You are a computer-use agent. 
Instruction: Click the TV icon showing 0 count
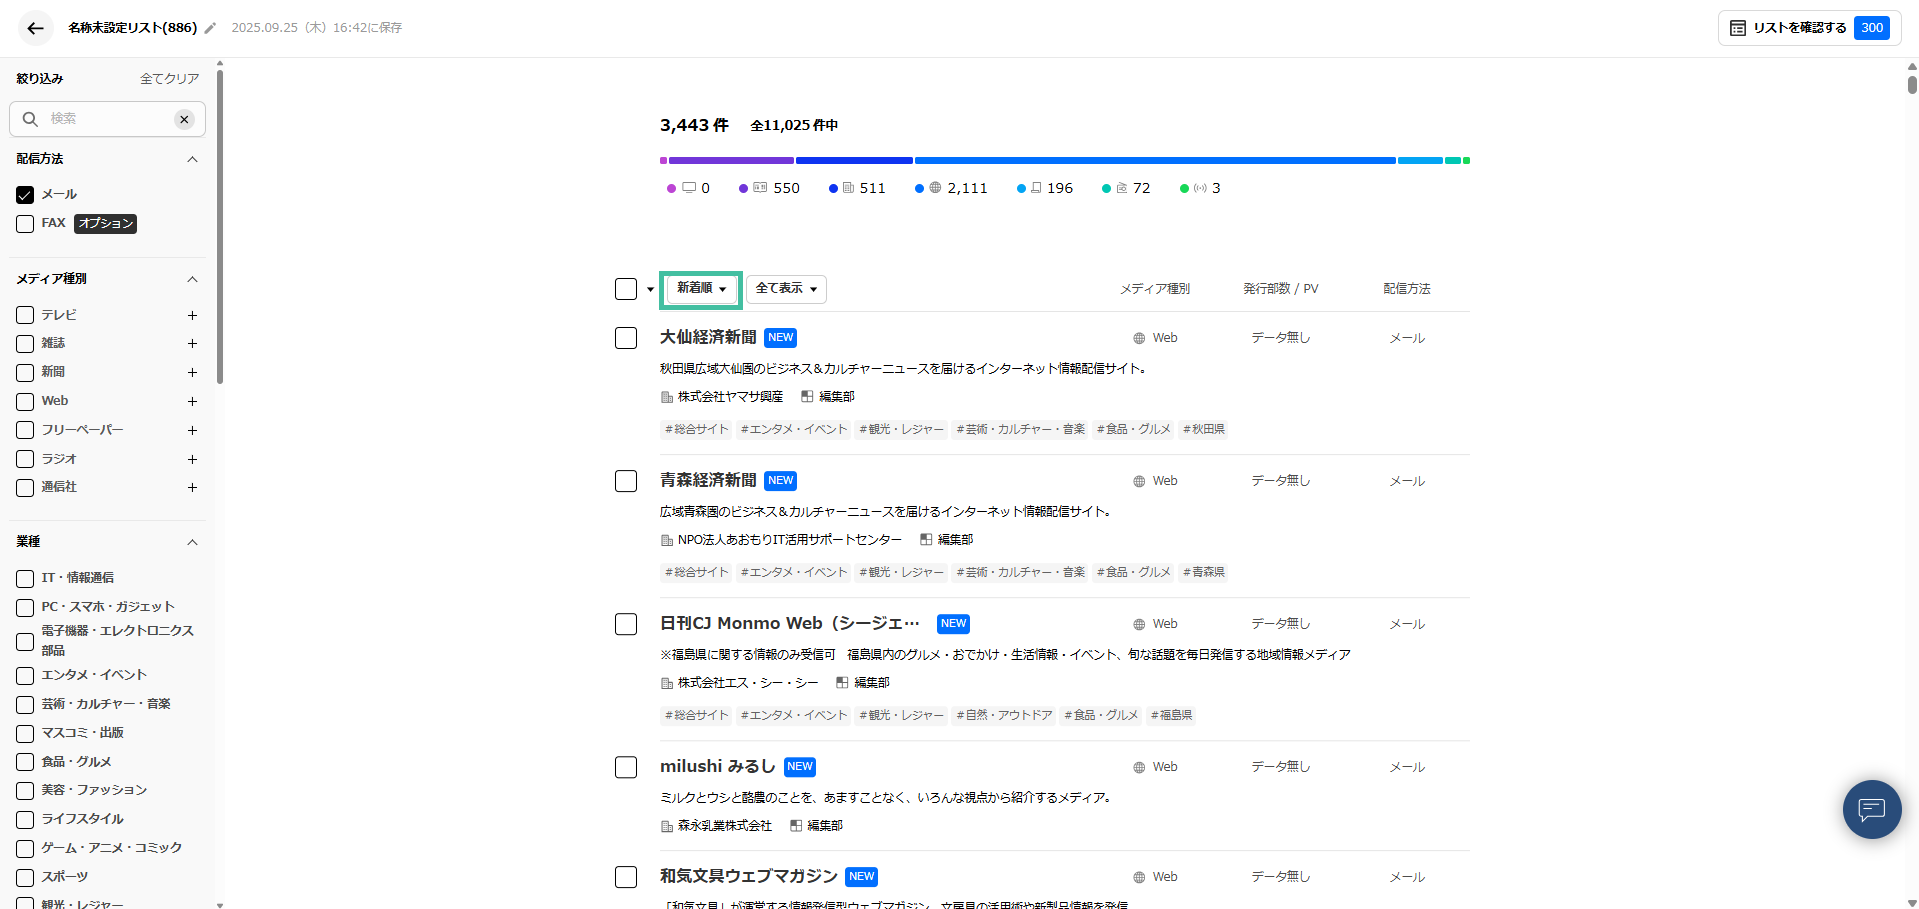[x=686, y=187]
